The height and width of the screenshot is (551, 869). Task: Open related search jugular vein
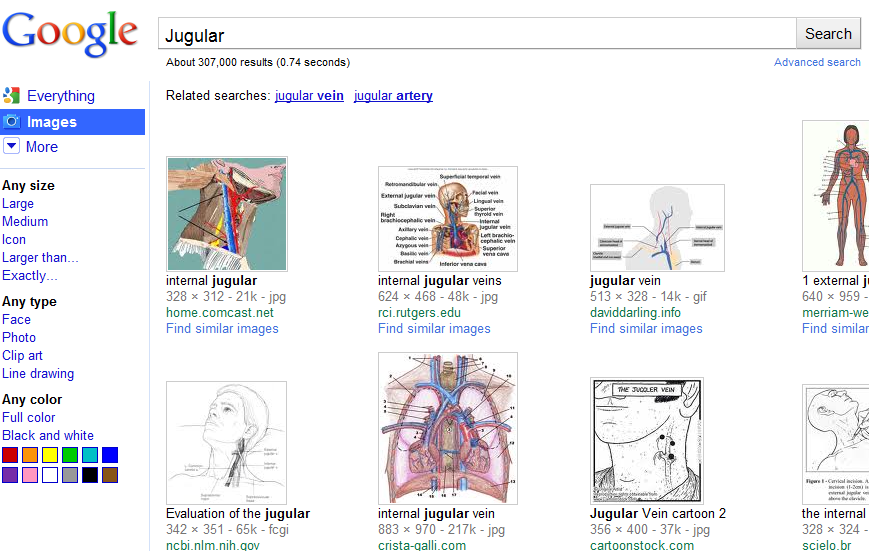(x=309, y=95)
